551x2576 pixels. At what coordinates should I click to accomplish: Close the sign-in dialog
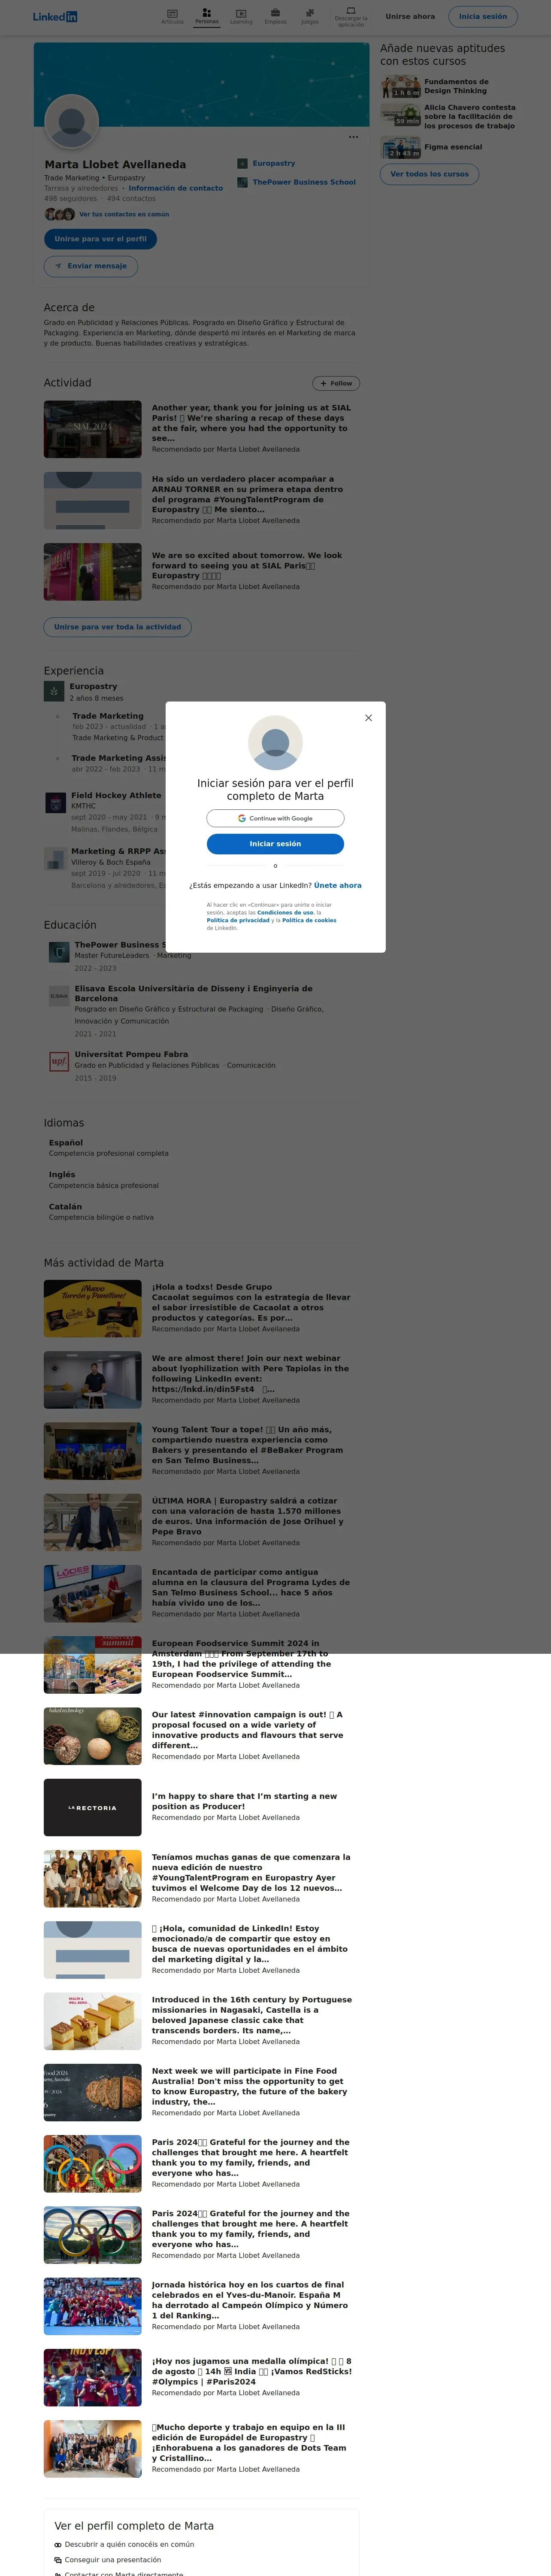coord(368,718)
